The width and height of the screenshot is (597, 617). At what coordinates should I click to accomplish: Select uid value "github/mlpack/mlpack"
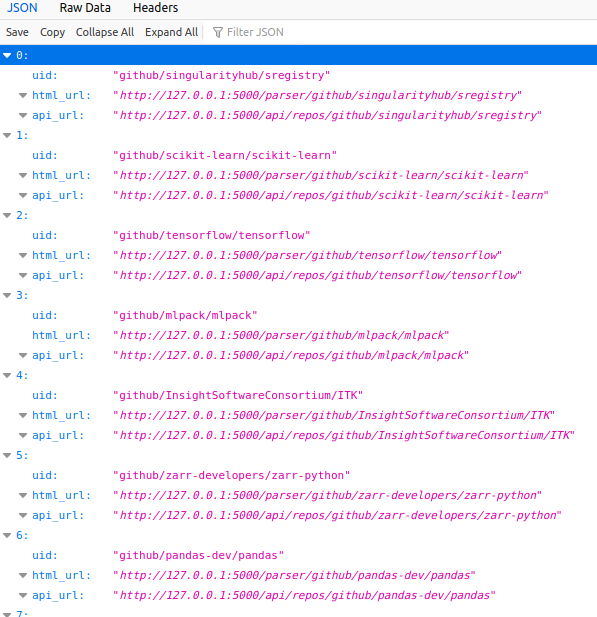click(185, 315)
